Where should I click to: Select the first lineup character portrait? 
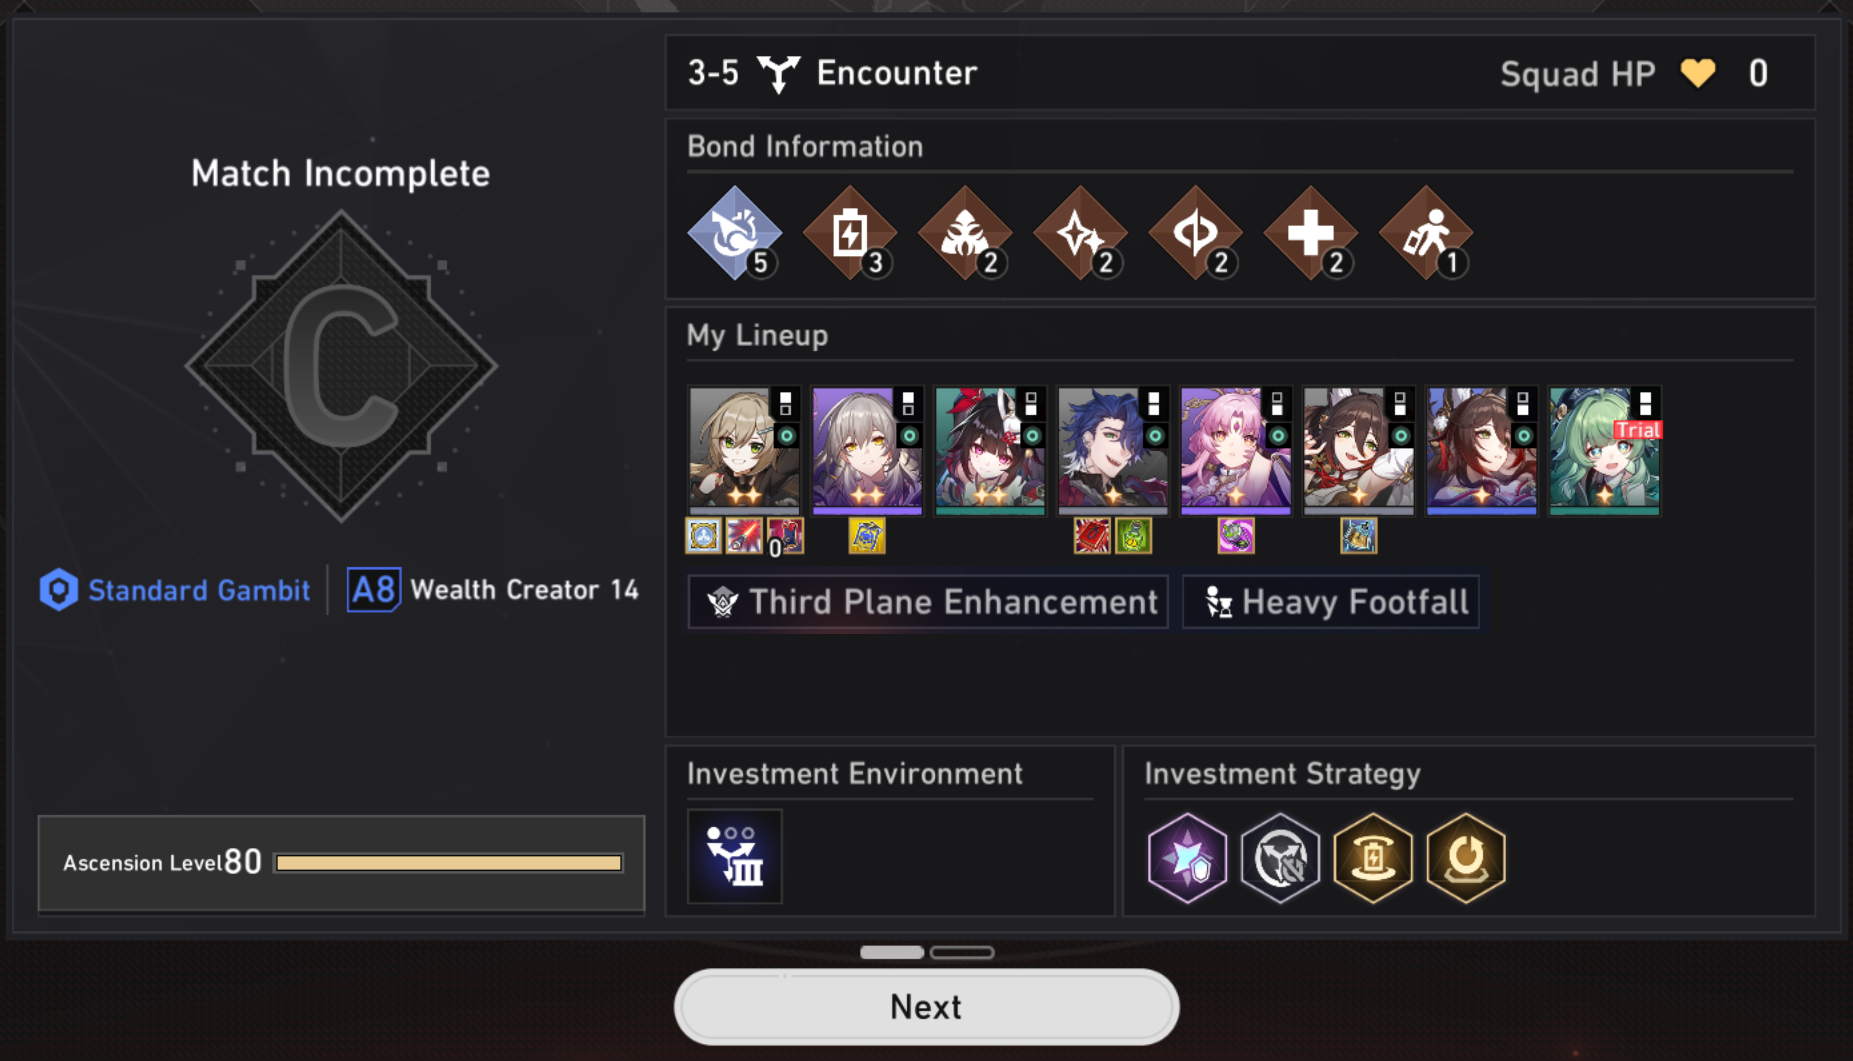pos(744,451)
